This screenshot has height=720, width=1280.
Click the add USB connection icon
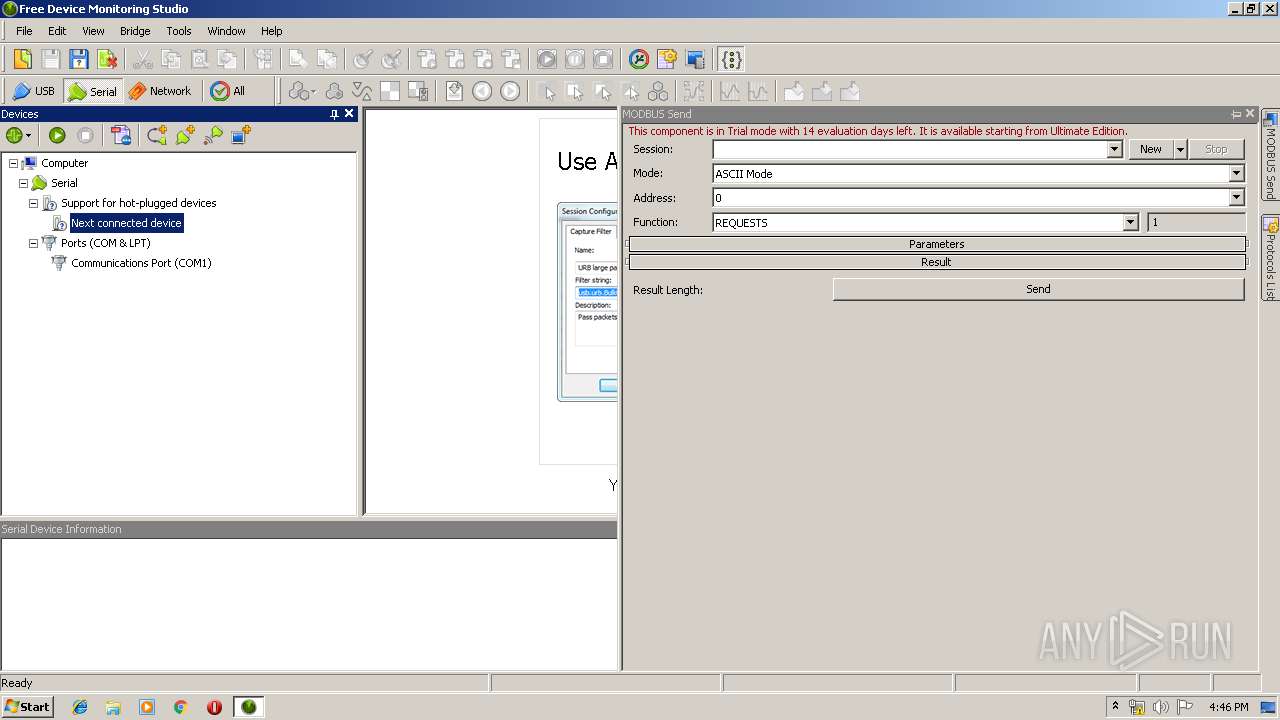click(157, 135)
